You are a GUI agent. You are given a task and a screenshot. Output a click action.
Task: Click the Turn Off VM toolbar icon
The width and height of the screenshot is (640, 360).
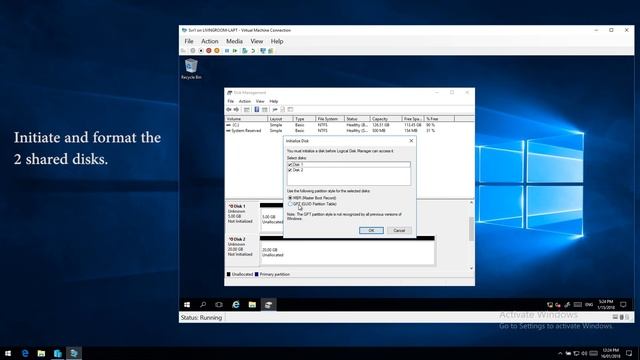pos(201,51)
